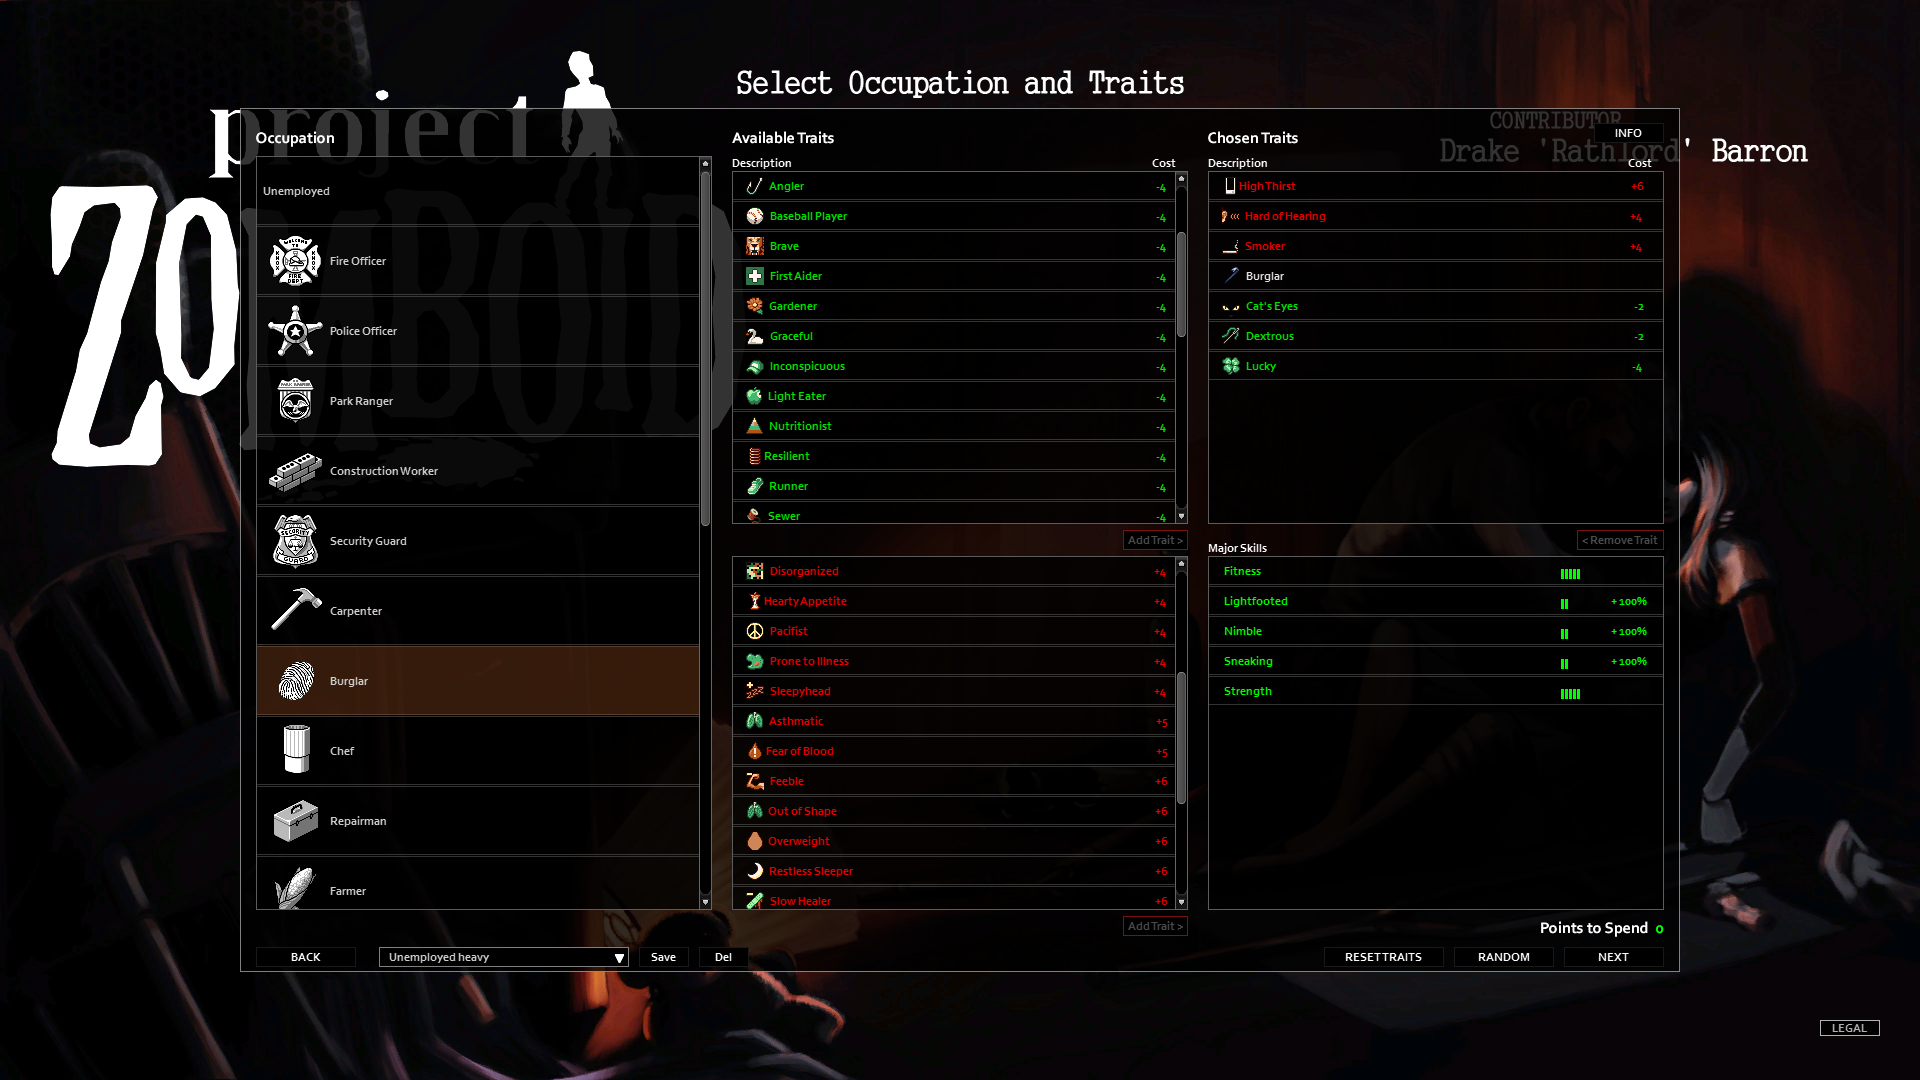This screenshot has height=1080, width=1920.
Task: Click RESET TRAITS button
Action: click(x=1382, y=956)
